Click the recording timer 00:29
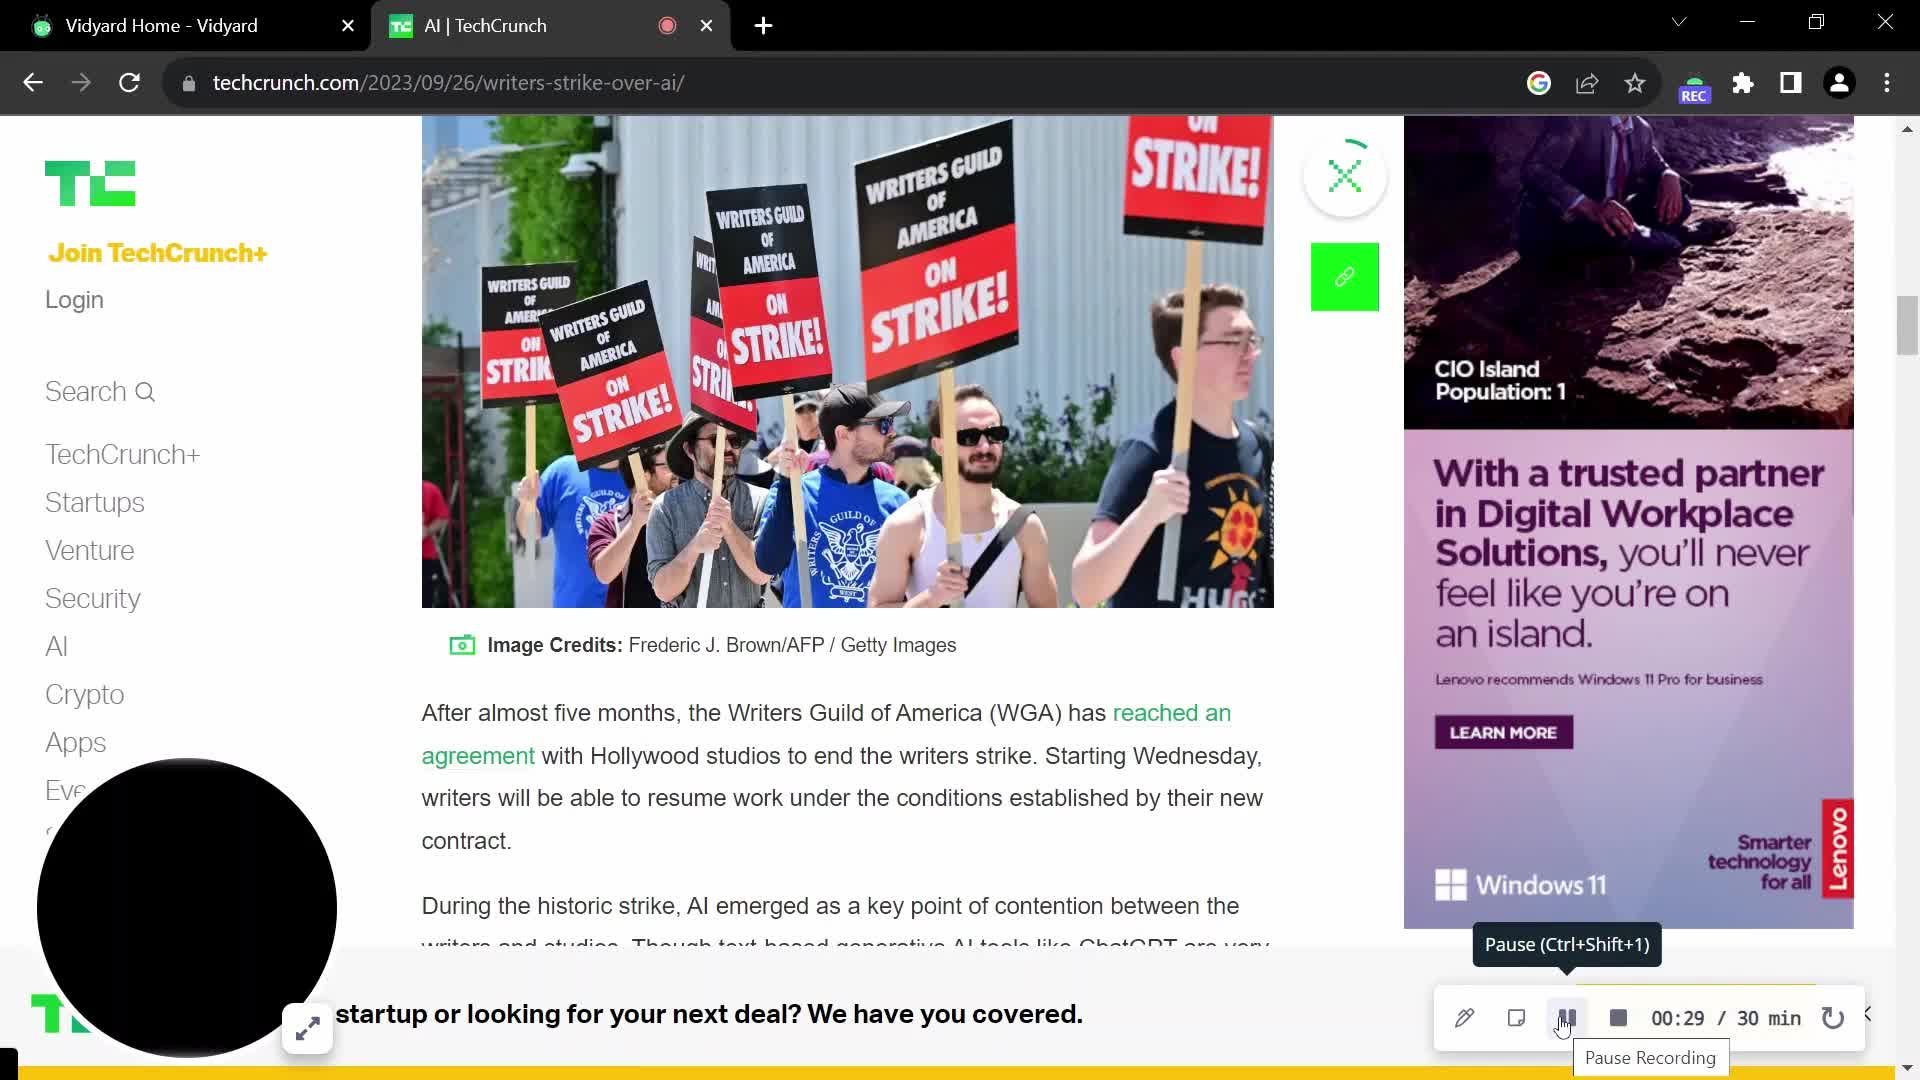Viewport: 1920px width, 1080px height. (x=1677, y=1018)
